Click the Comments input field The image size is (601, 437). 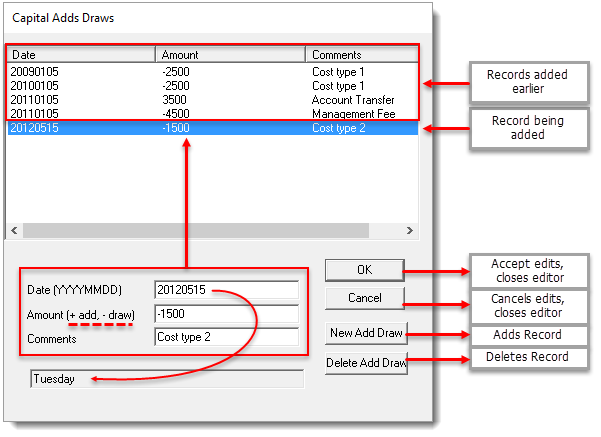pos(226,337)
